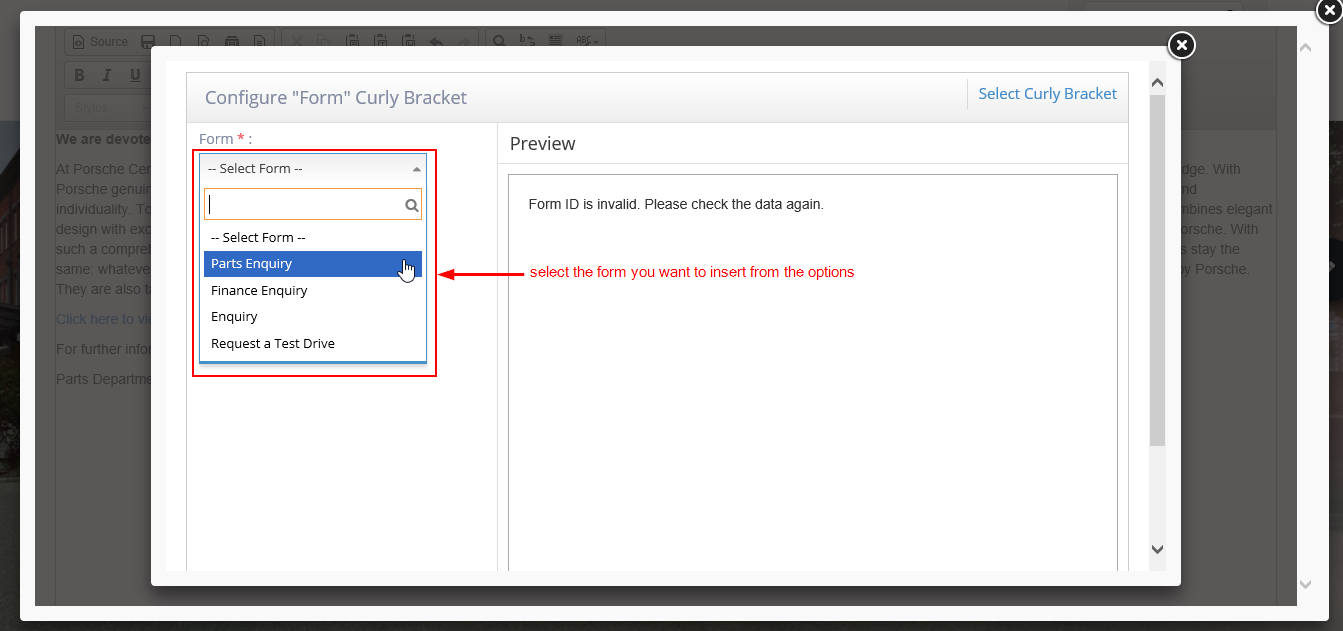Click the Cut icon in the toolbar
Image resolution: width=1343 pixels, height=631 pixels.
pyautogui.click(x=296, y=41)
